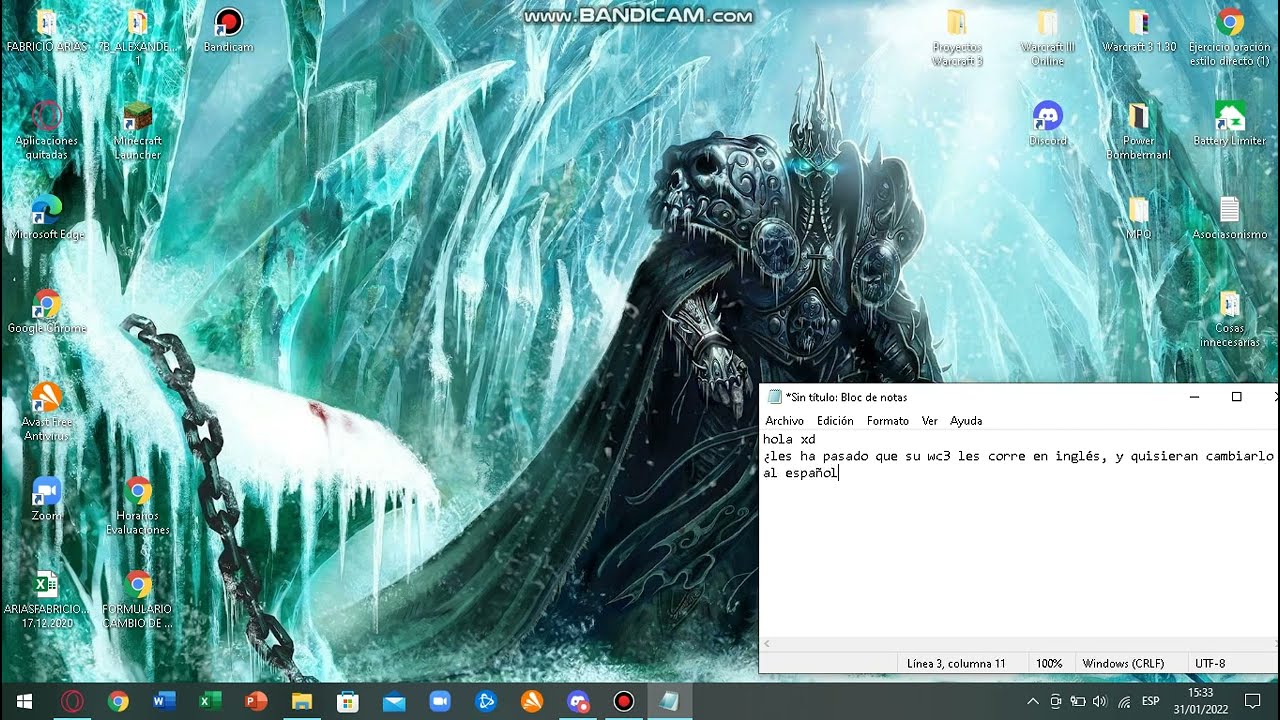Open File Explorer from the taskbar
The height and width of the screenshot is (720, 1280).
coord(302,701)
